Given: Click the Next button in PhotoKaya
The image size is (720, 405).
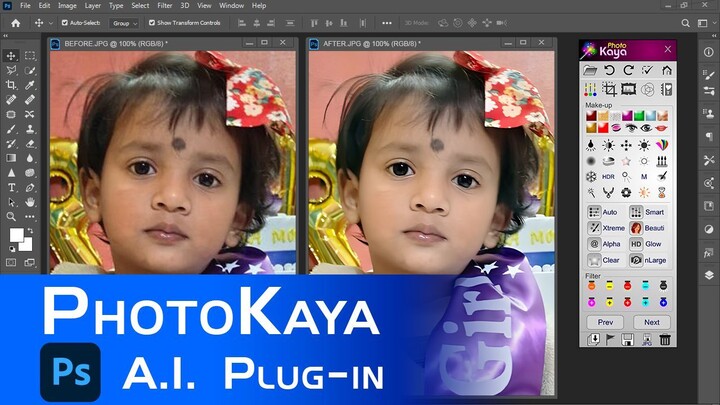Looking at the screenshot, I should pos(652,322).
